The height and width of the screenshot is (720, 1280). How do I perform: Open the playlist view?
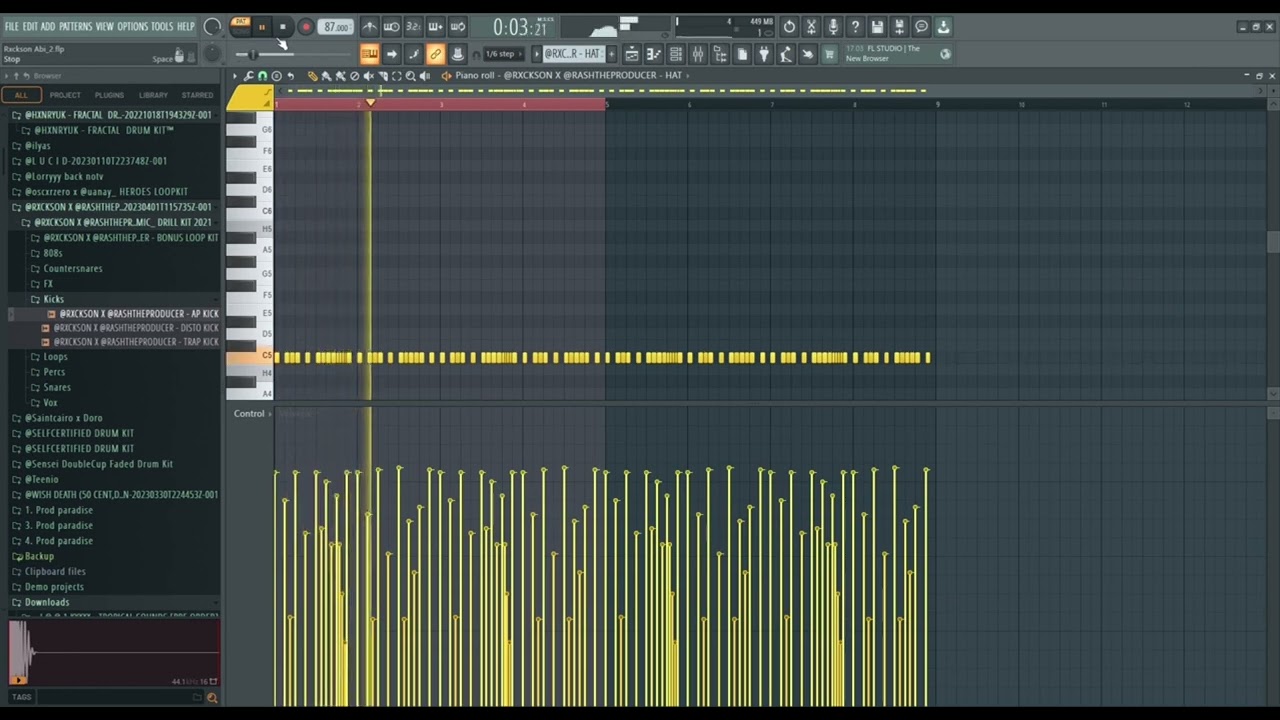click(632, 54)
